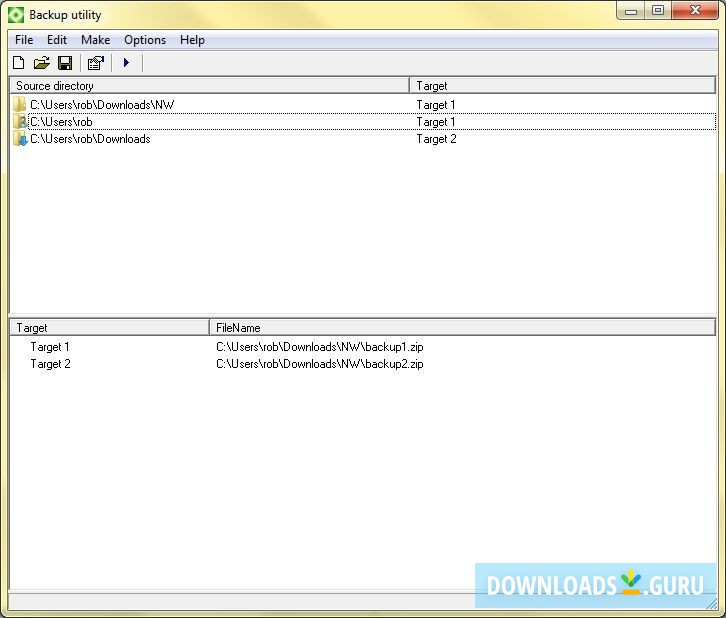Screen dimensions: 726x618
Task: Close the Backup utility window
Action: tap(695, 11)
